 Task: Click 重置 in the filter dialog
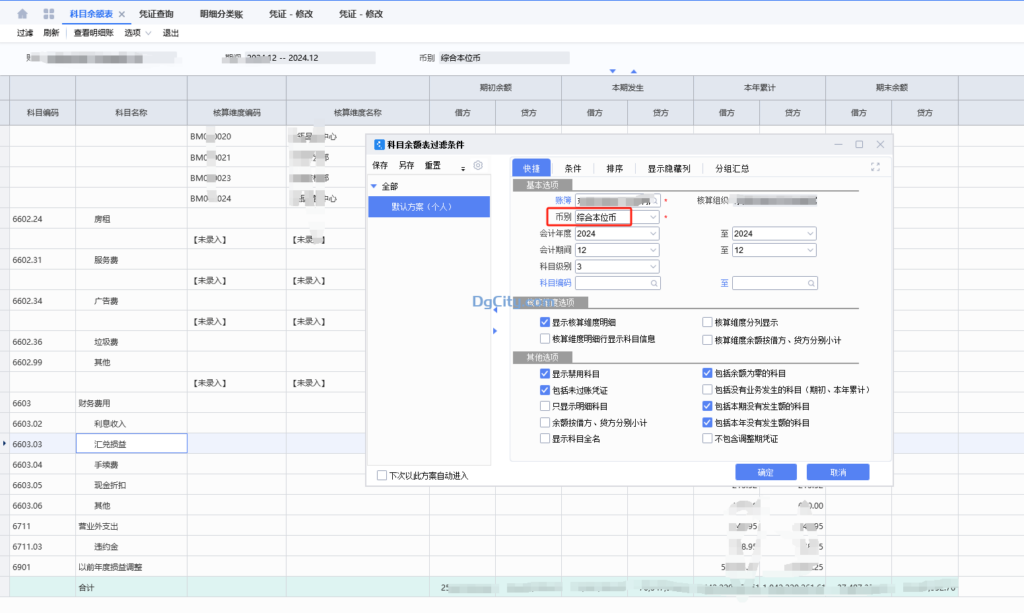(433, 165)
